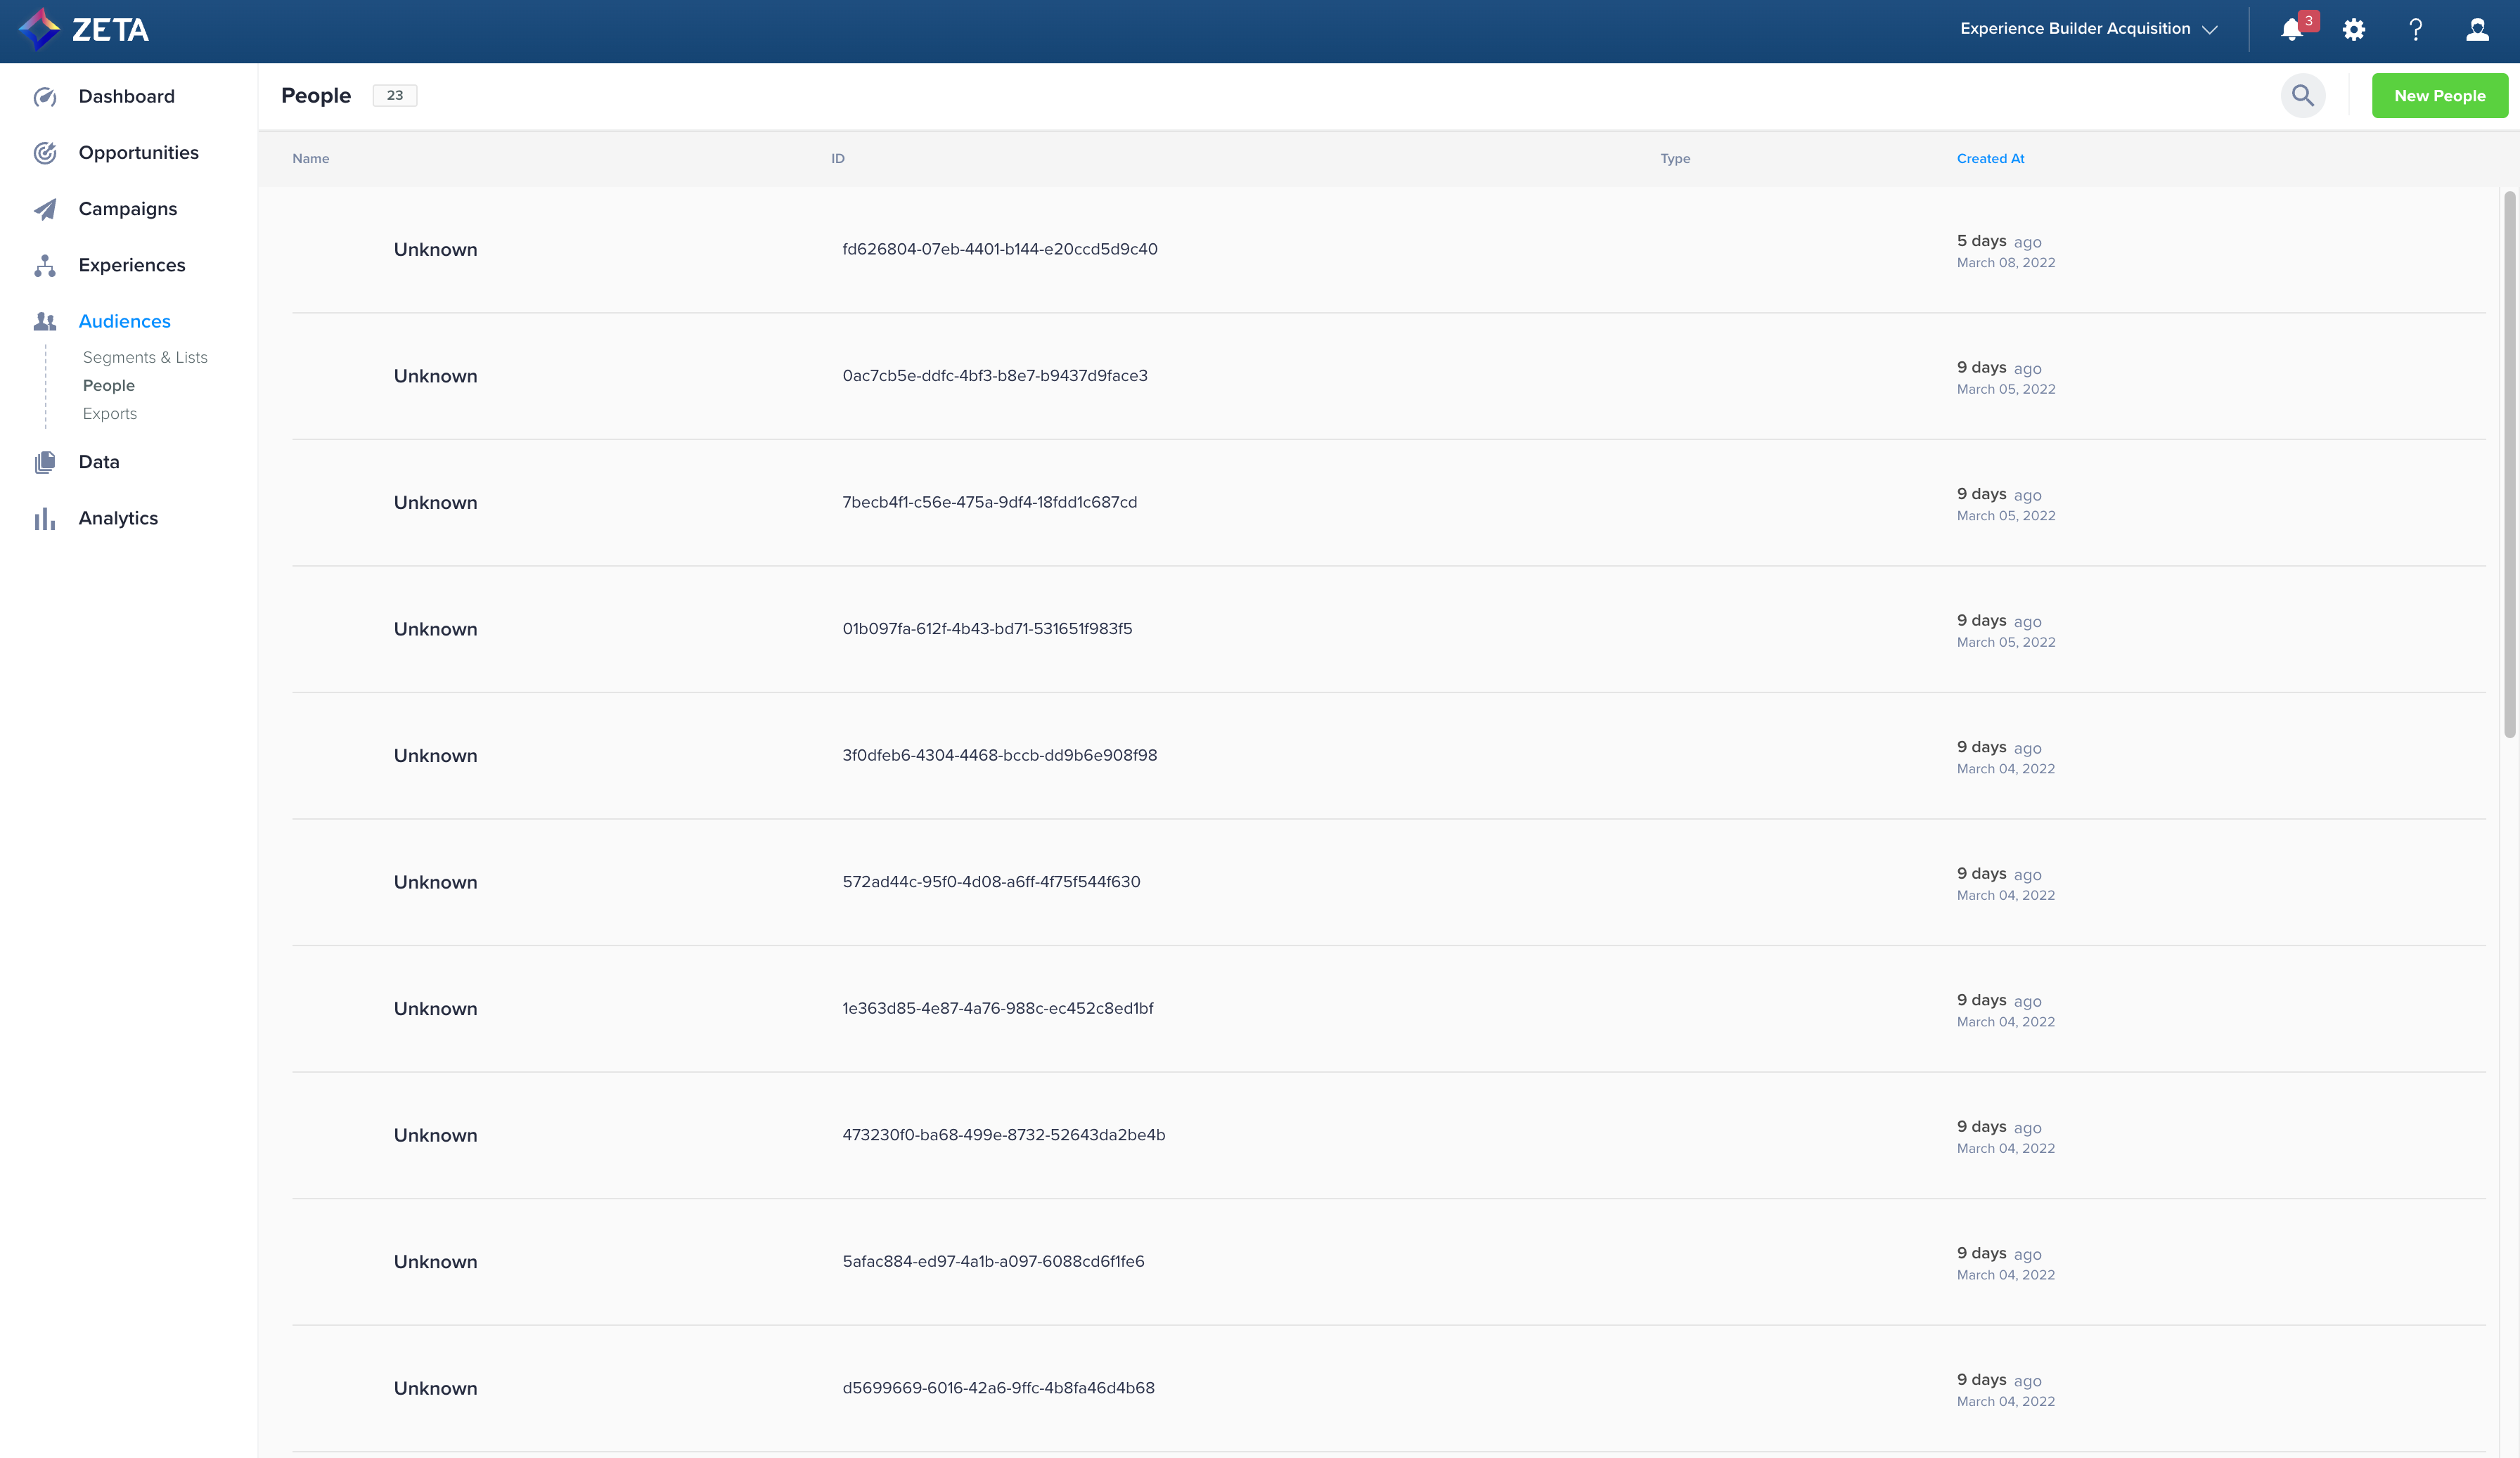Open the help question mark
This screenshot has width=2520, height=1458.
2415,30
